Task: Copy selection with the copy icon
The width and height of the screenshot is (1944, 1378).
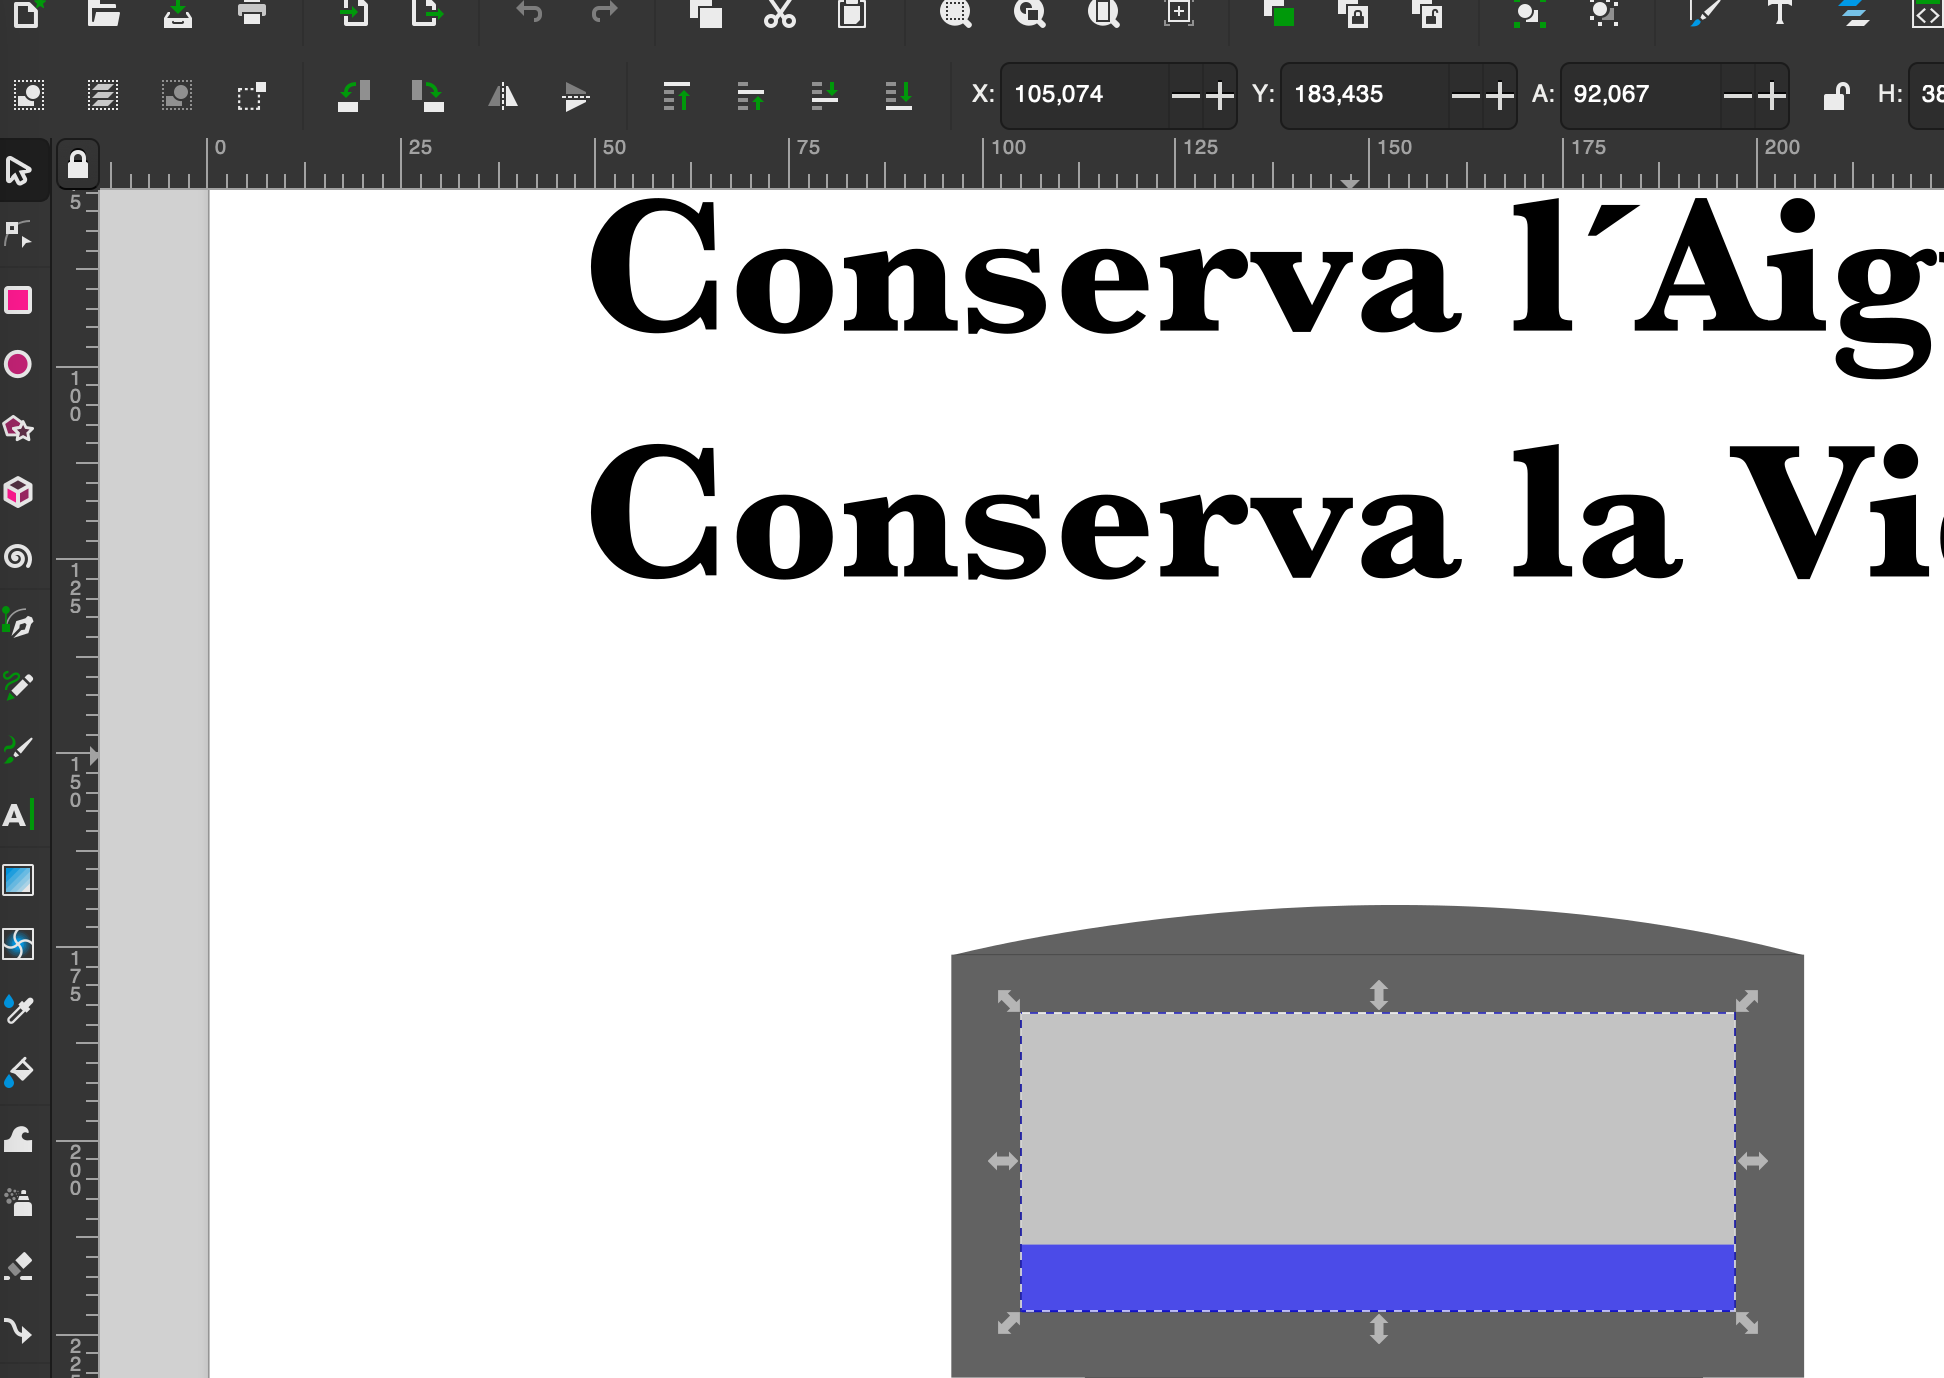Action: (706, 13)
